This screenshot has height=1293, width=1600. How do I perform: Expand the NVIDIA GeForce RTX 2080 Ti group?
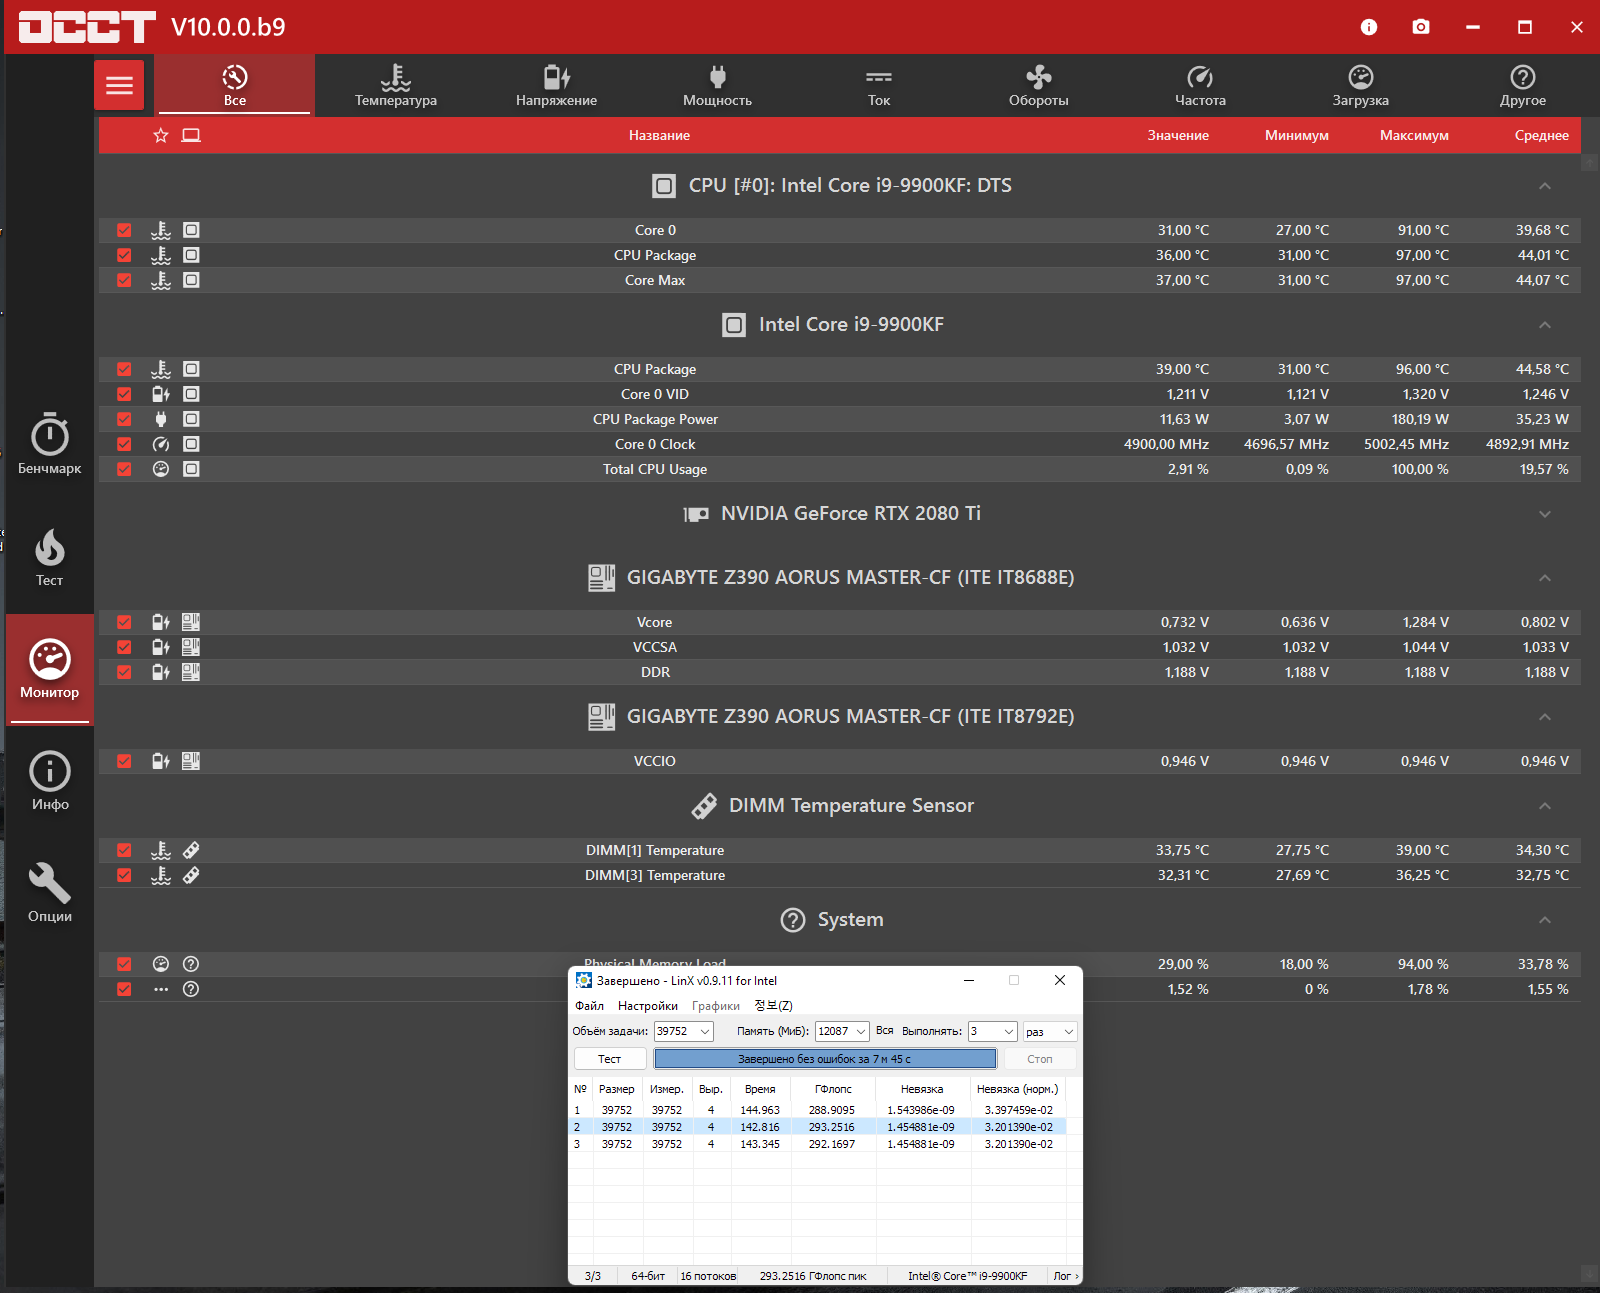pyautogui.click(x=1545, y=514)
